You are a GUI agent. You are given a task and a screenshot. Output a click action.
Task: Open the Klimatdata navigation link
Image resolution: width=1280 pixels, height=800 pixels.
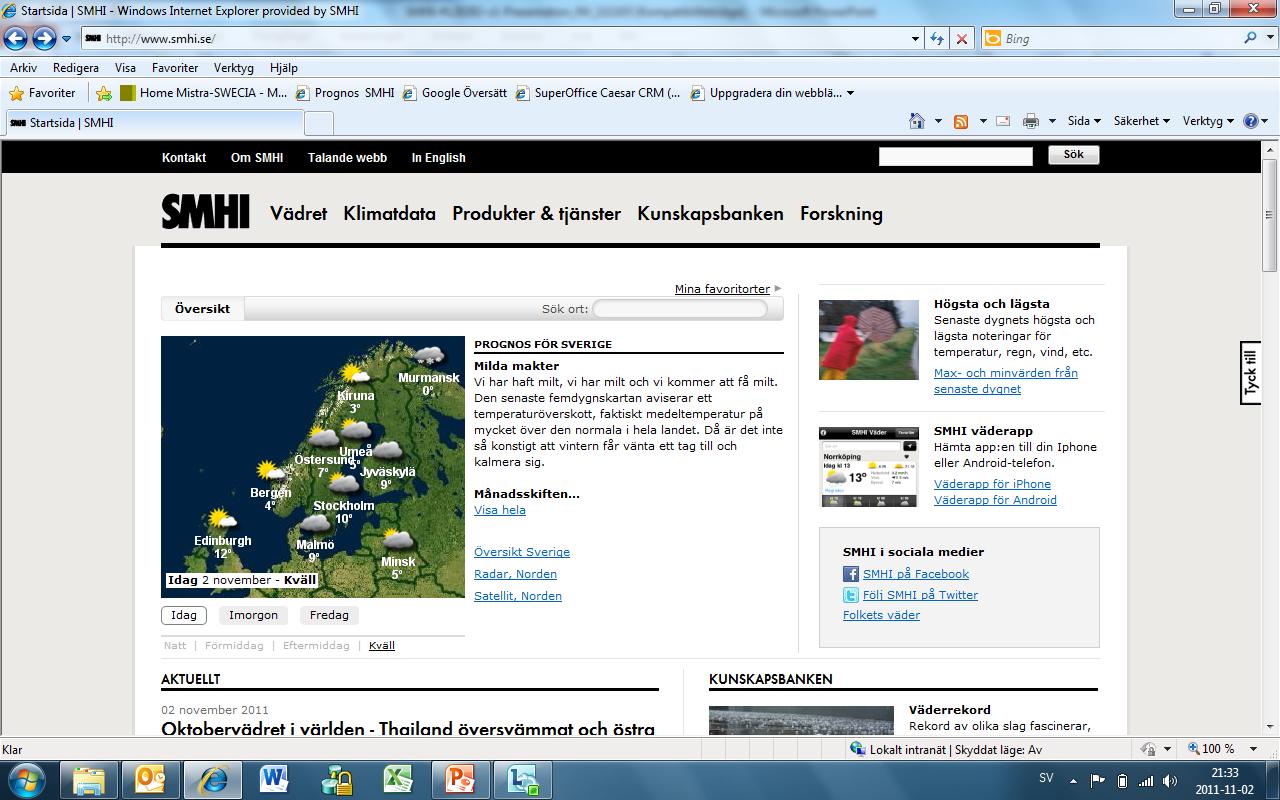(x=389, y=213)
